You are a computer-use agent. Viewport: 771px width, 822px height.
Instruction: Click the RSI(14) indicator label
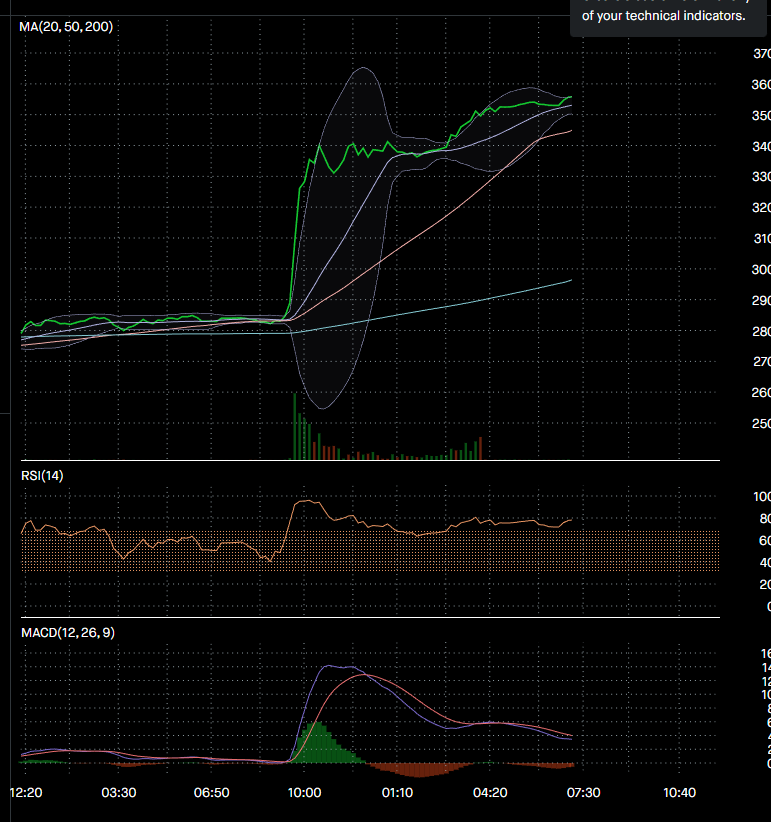pos(42,475)
